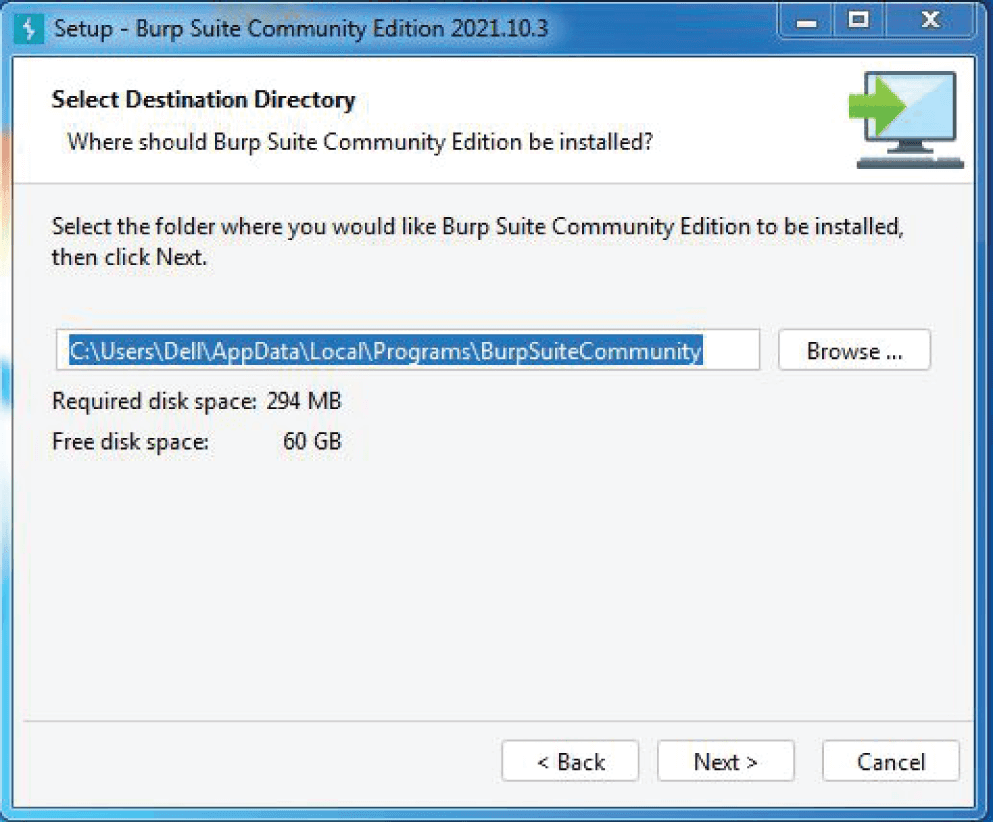Click the Free disk space label
Viewport: 993px width, 822px height.
[130, 441]
